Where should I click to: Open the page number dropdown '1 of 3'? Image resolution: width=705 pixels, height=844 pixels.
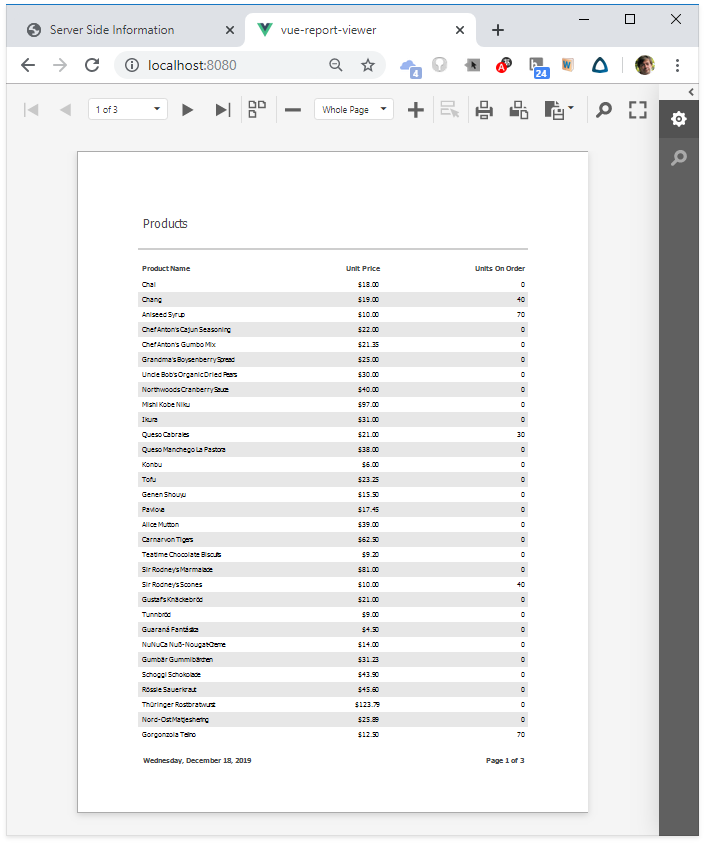128,109
